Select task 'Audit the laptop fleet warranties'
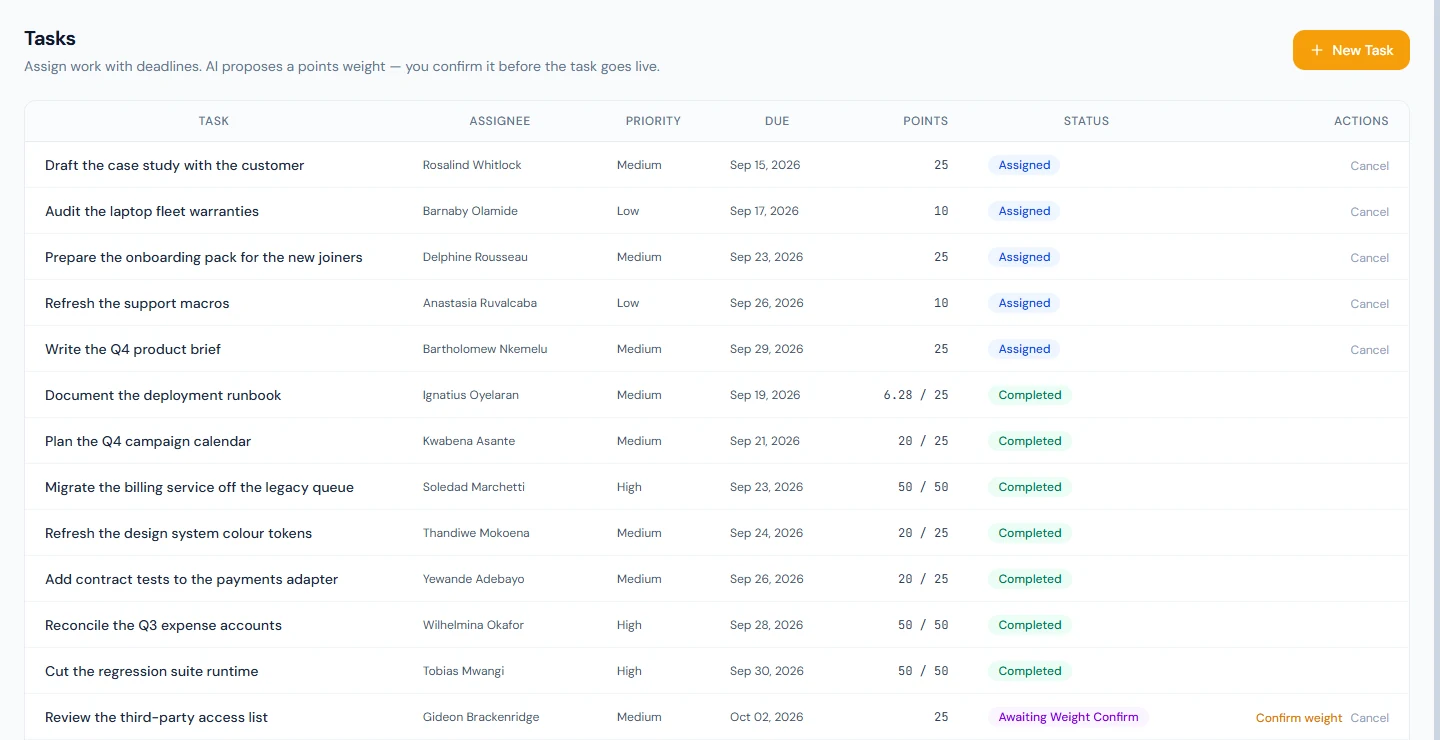Image resolution: width=1440 pixels, height=740 pixels. coord(152,211)
